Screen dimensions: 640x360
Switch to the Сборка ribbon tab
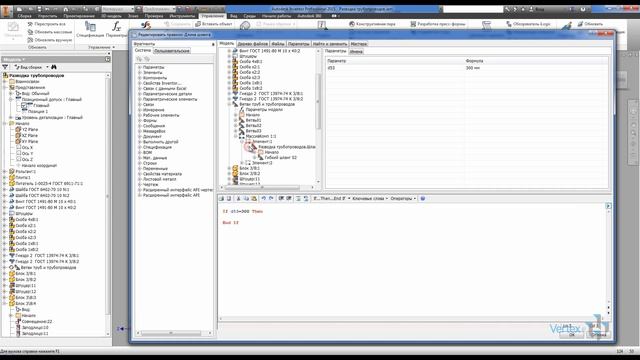coord(24,16)
